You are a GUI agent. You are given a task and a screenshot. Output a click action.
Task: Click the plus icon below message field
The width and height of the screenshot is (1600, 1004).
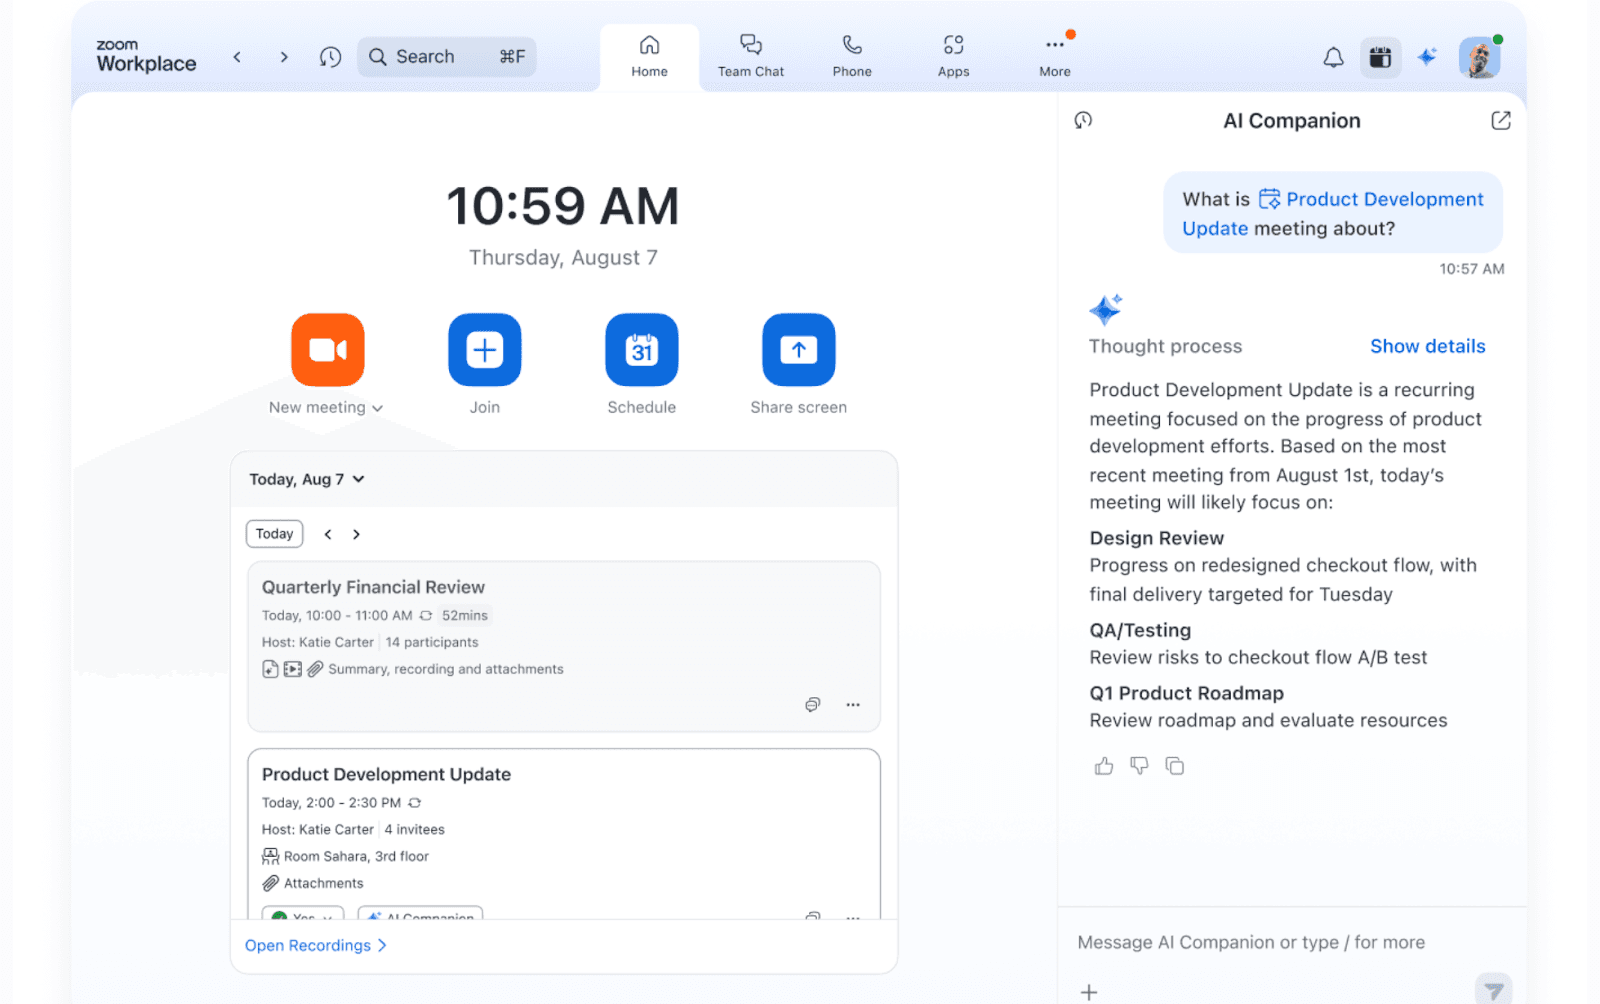tap(1089, 992)
